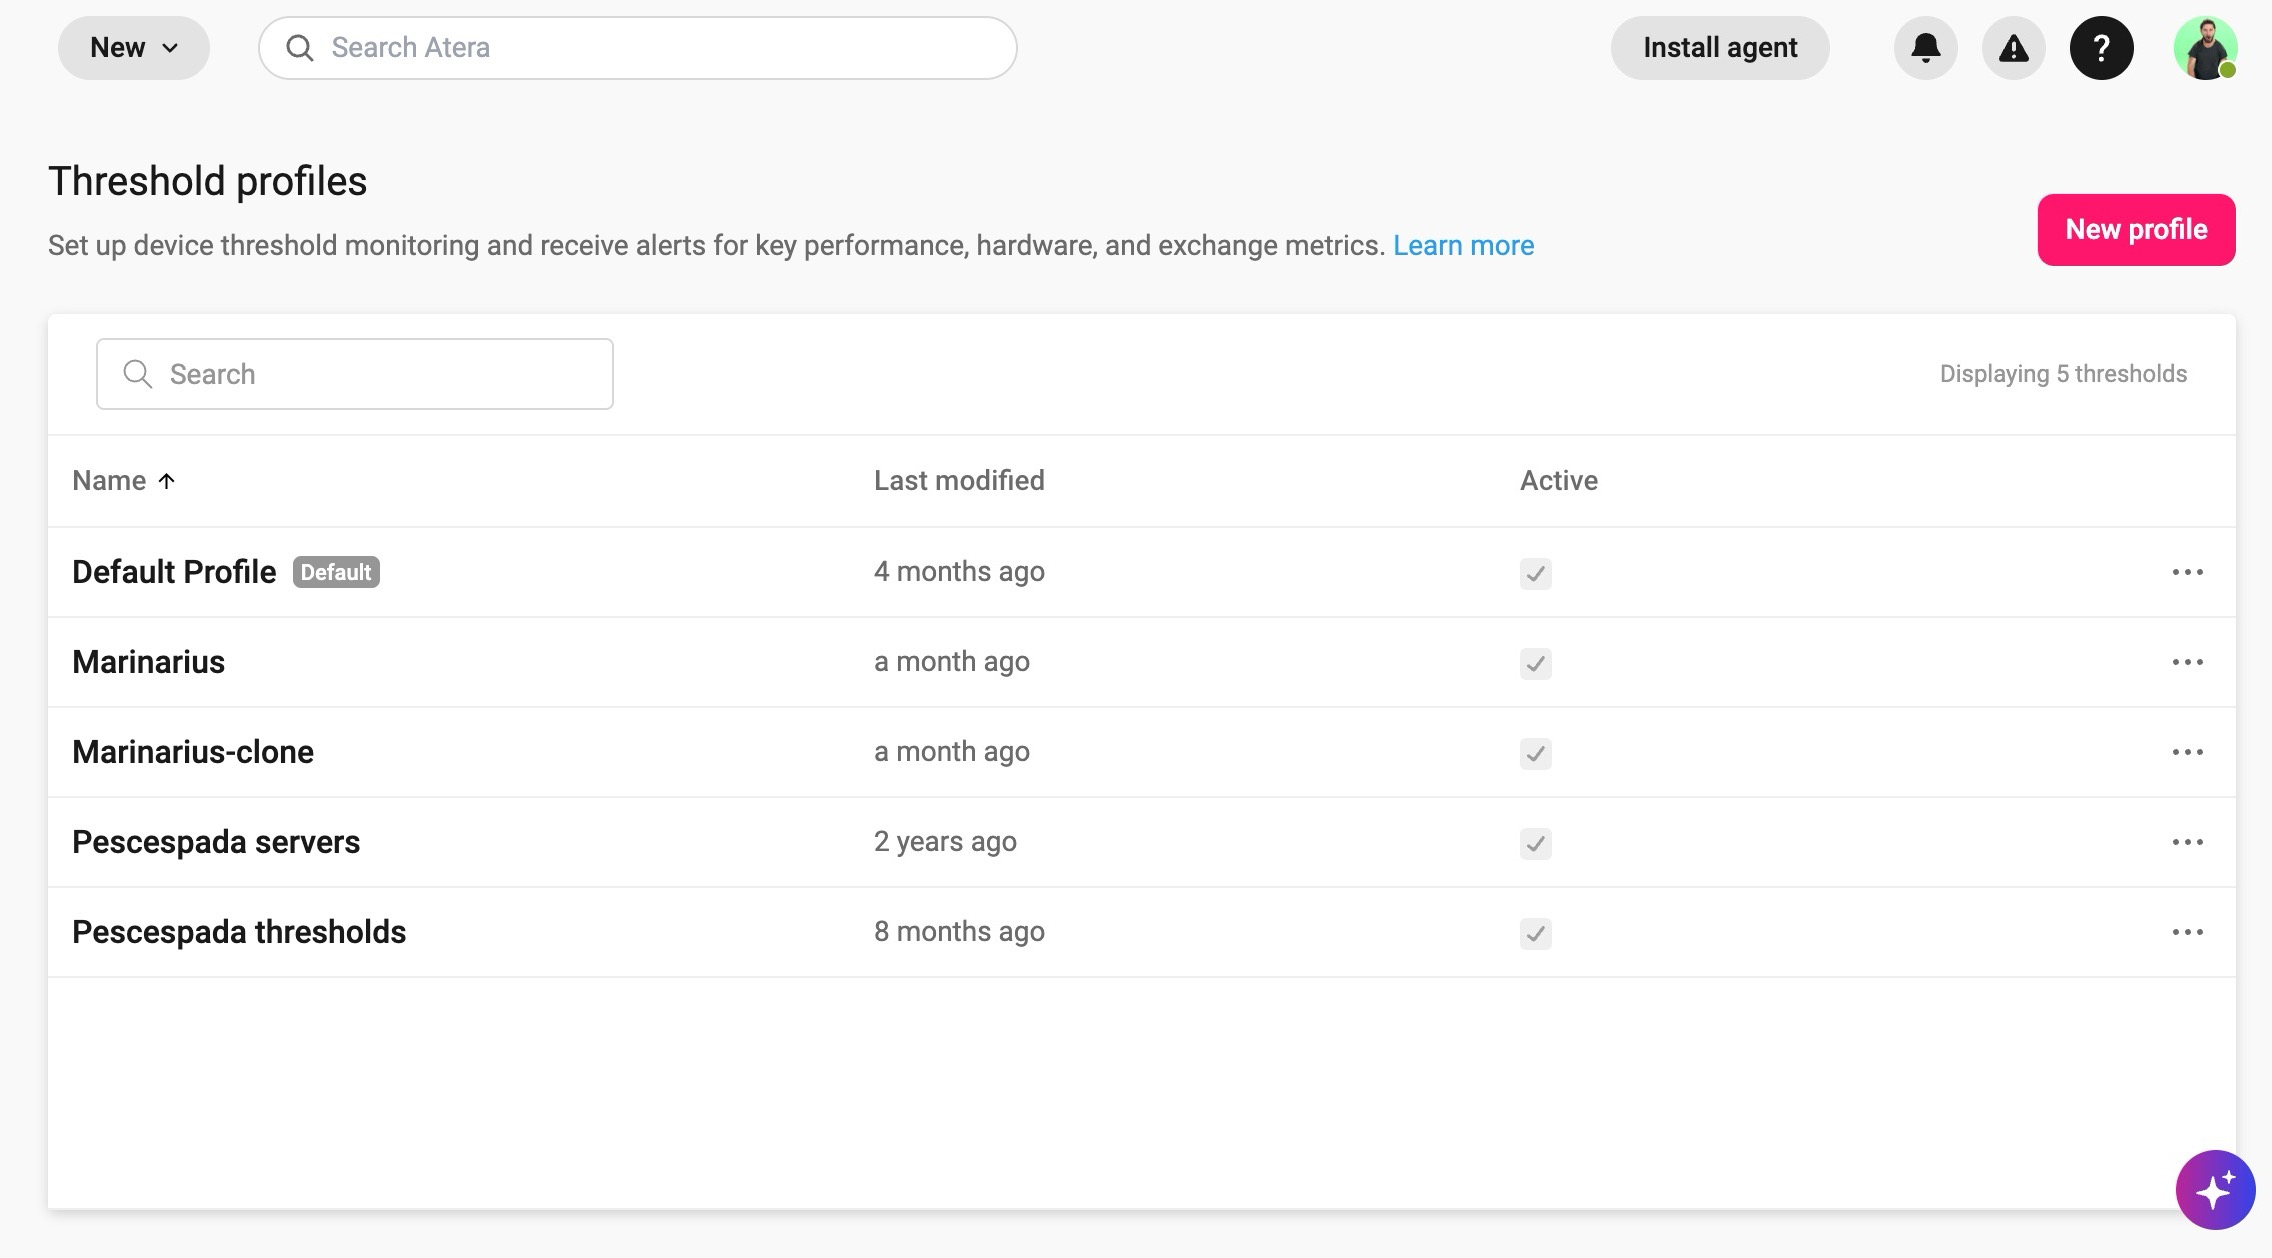
Task: Open more options for Marinarius-clone row
Action: click(2187, 752)
